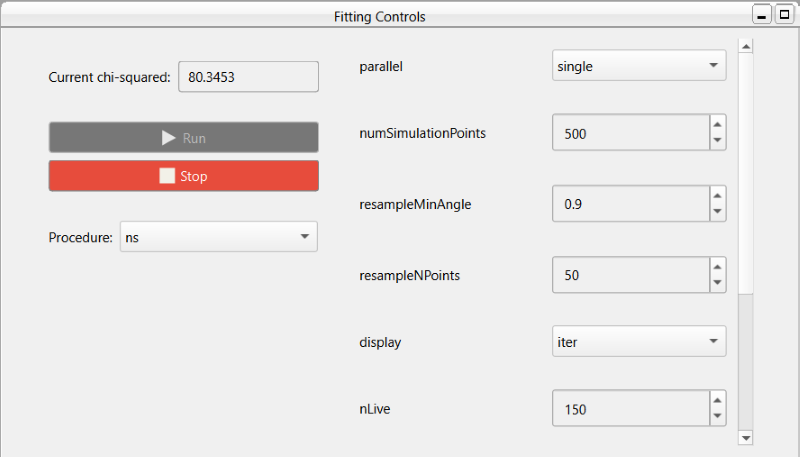Increase nLive value using up arrow

(x=718, y=400)
